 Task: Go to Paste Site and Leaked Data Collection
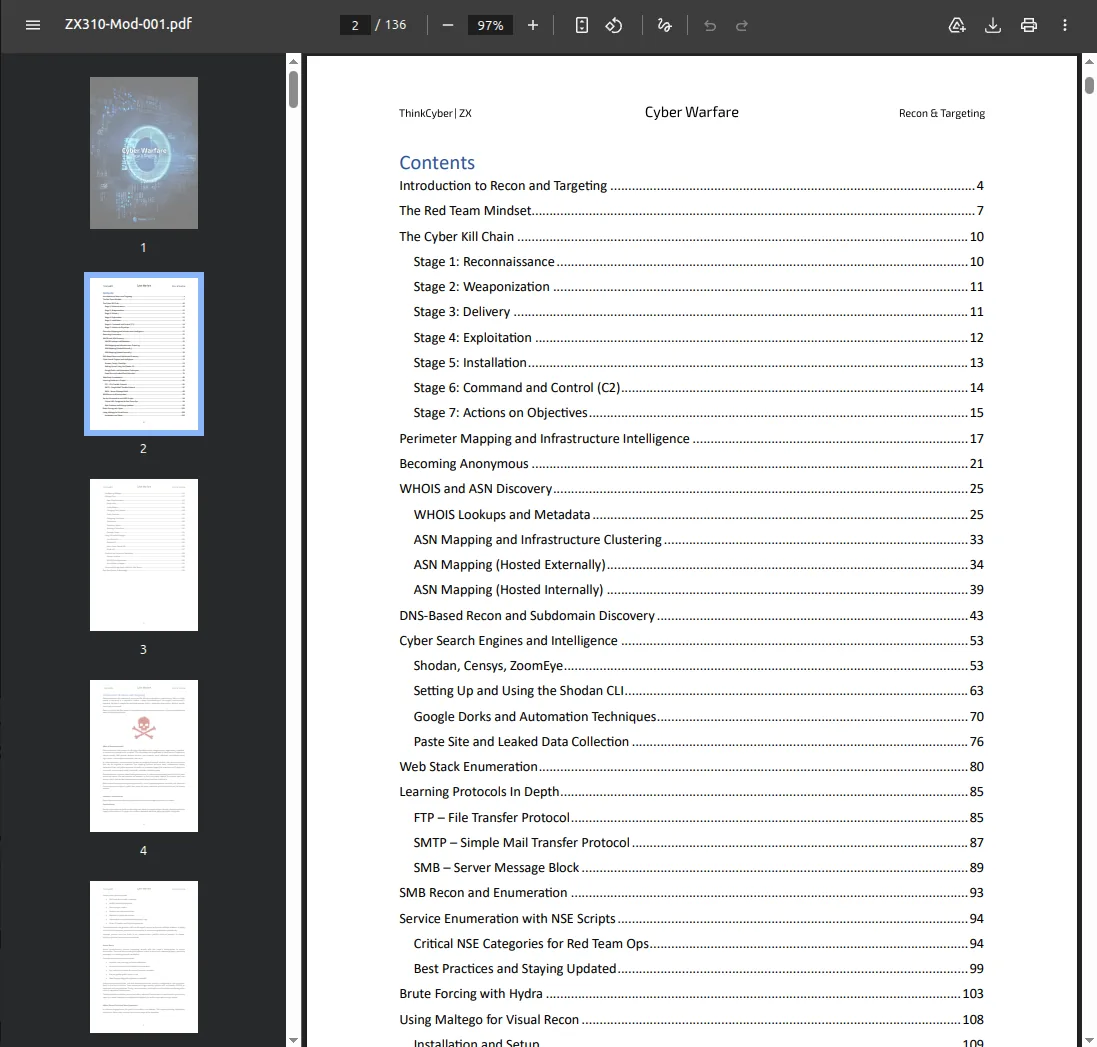coord(698,742)
